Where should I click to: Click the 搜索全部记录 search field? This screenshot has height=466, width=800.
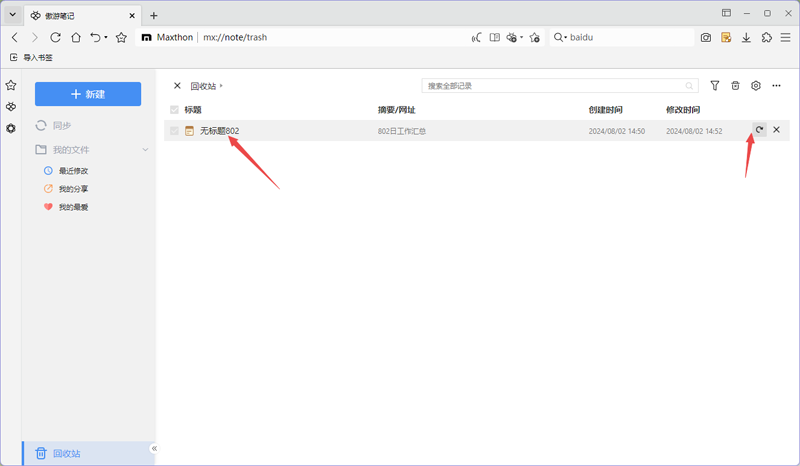[x=555, y=86]
